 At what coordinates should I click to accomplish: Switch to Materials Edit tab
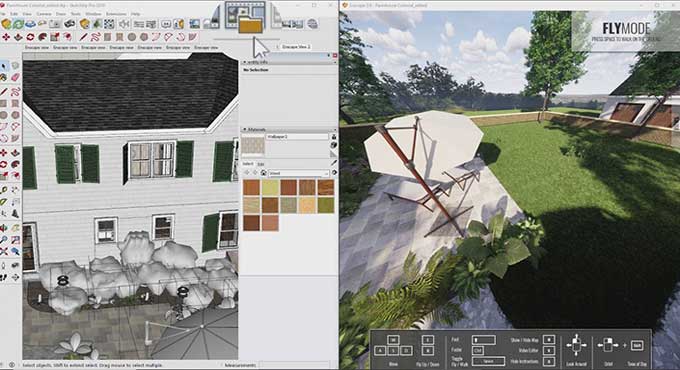point(261,164)
